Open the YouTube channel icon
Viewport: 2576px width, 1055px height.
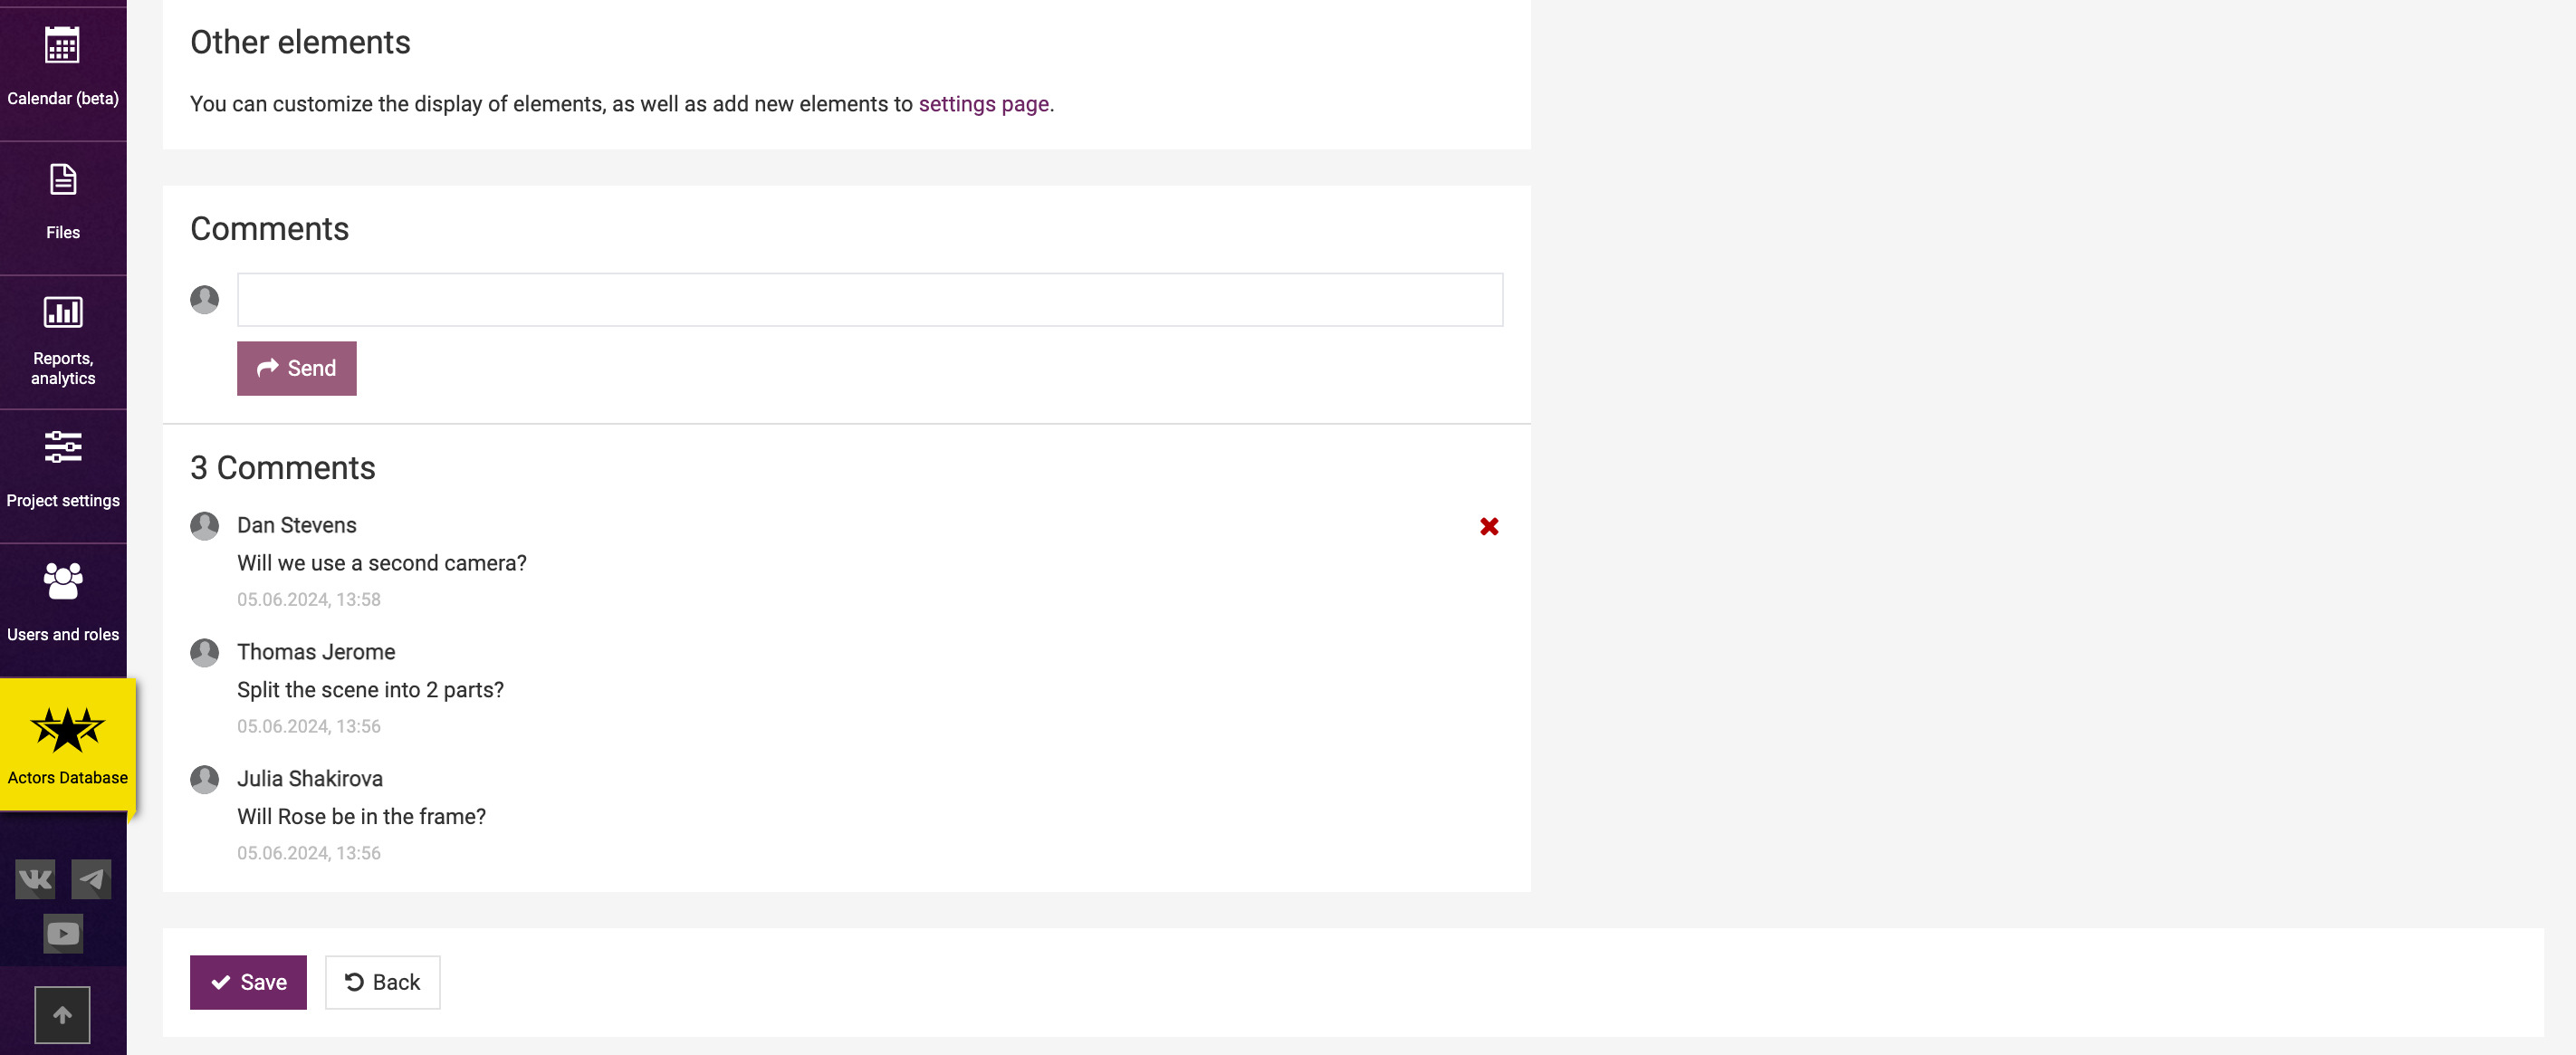click(x=63, y=934)
